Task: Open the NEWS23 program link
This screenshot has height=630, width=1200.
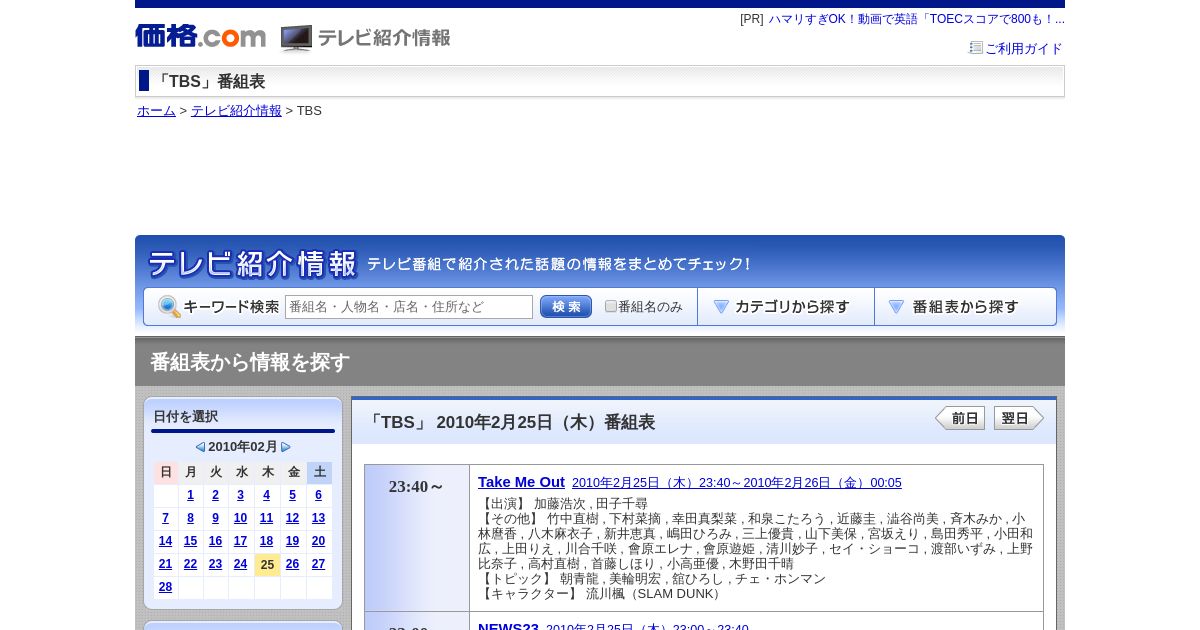Action: pyautogui.click(x=508, y=627)
